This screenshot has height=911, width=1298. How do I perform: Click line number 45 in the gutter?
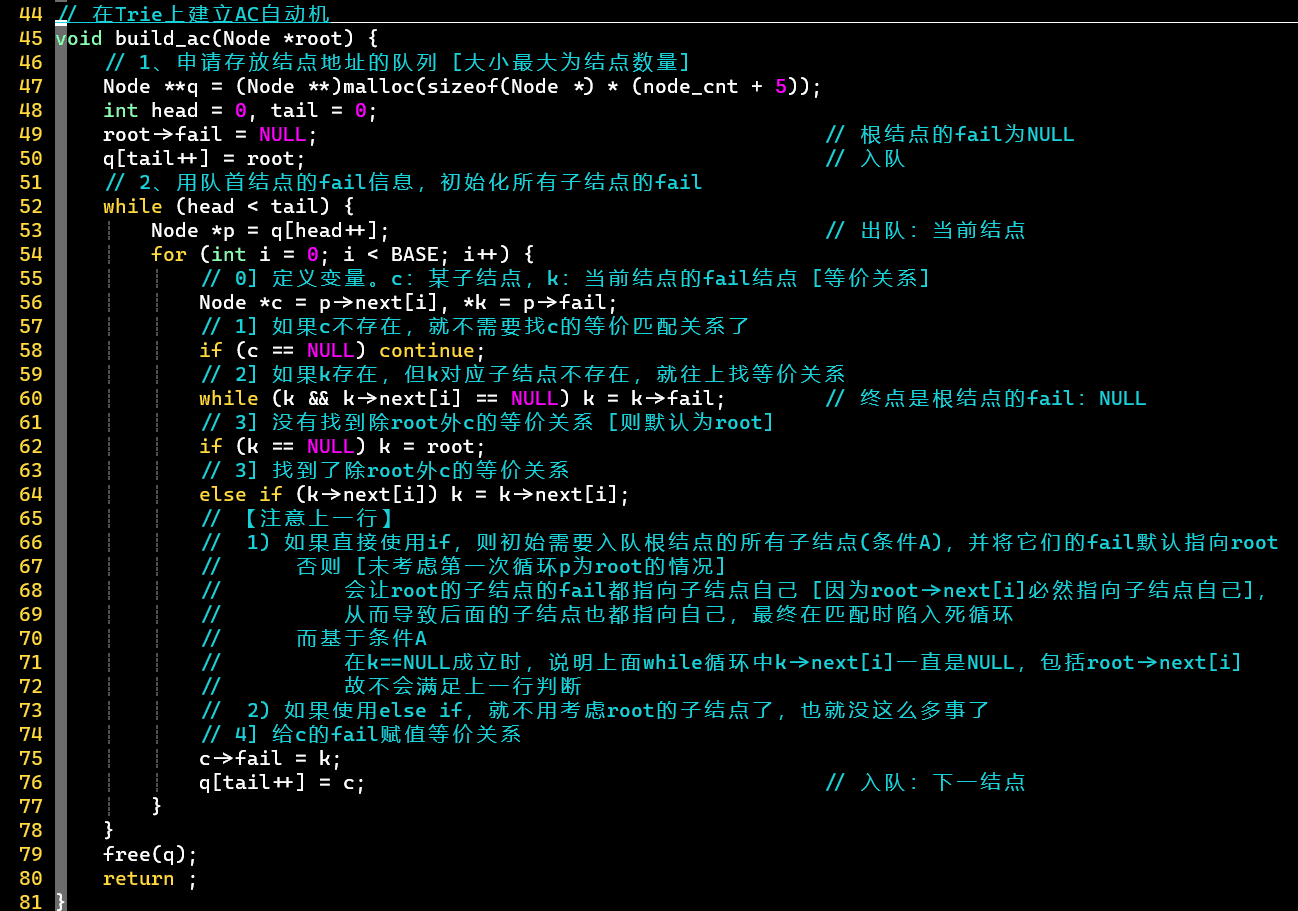[31, 38]
